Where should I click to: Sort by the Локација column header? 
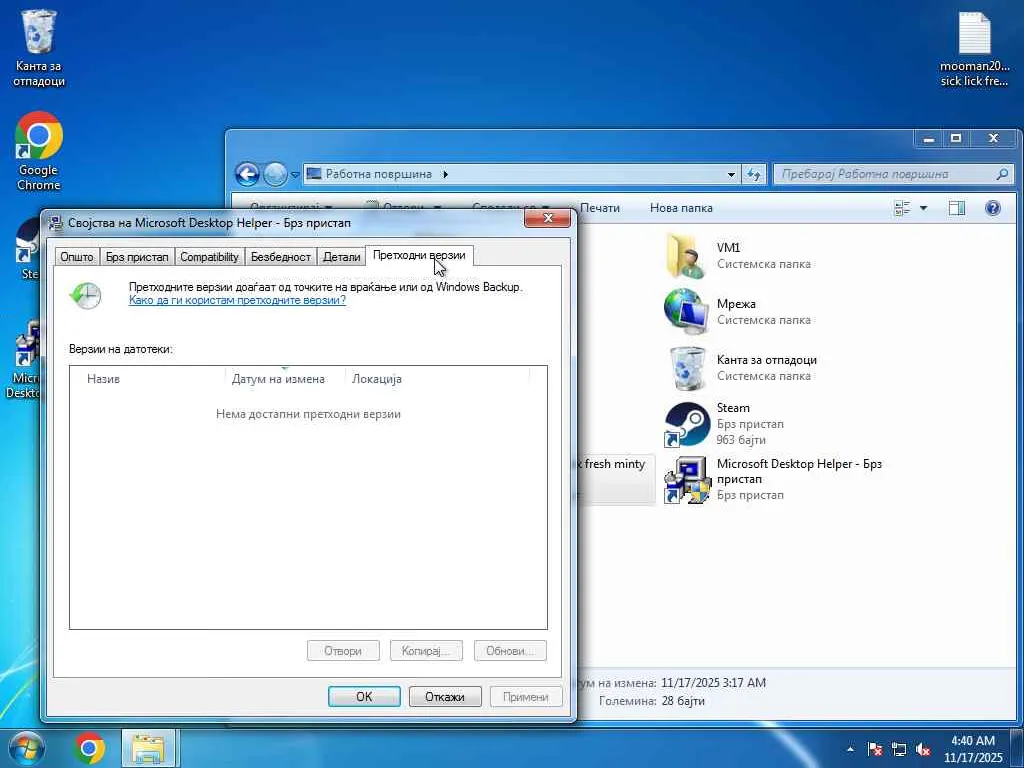pos(437,379)
